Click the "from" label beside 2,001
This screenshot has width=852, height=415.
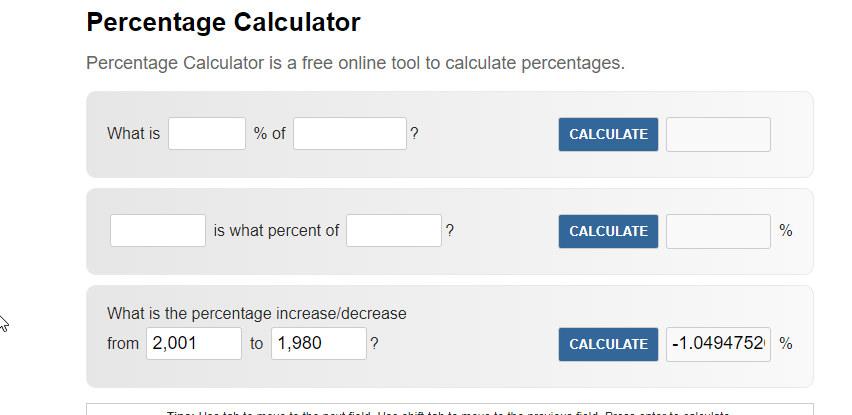123,344
